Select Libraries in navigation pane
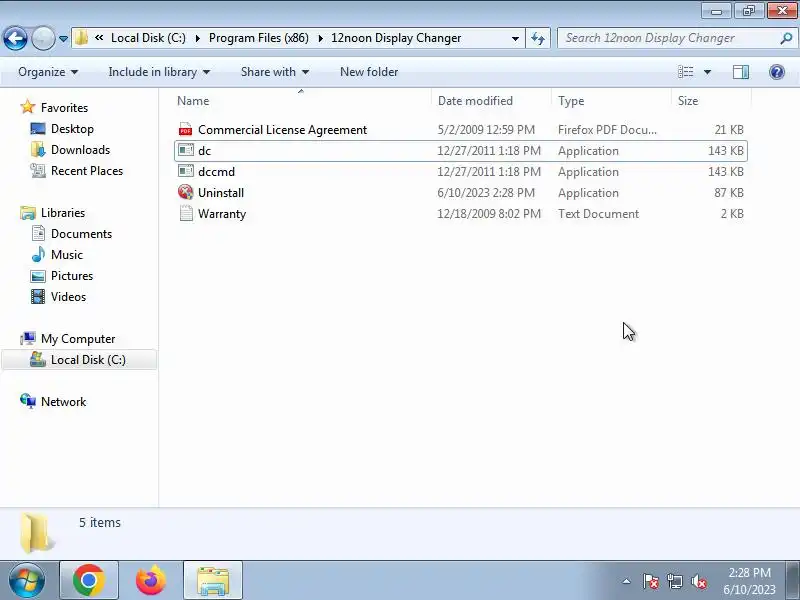The image size is (800, 600). tap(63, 212)
